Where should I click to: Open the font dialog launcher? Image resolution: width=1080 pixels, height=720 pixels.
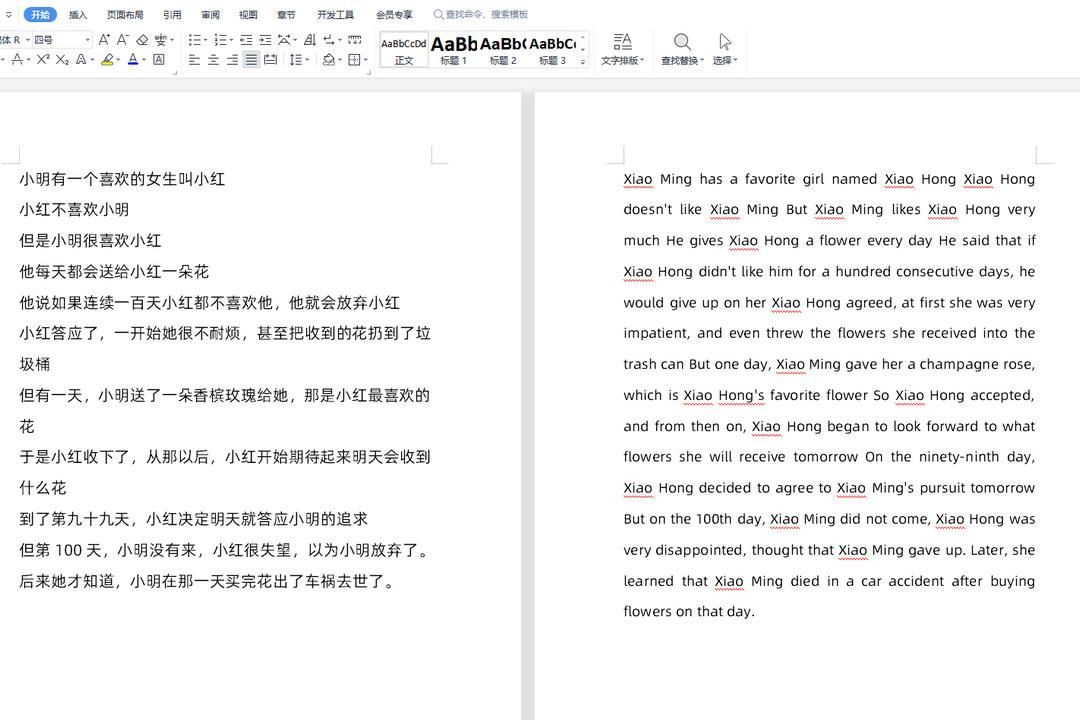[175, 72]
